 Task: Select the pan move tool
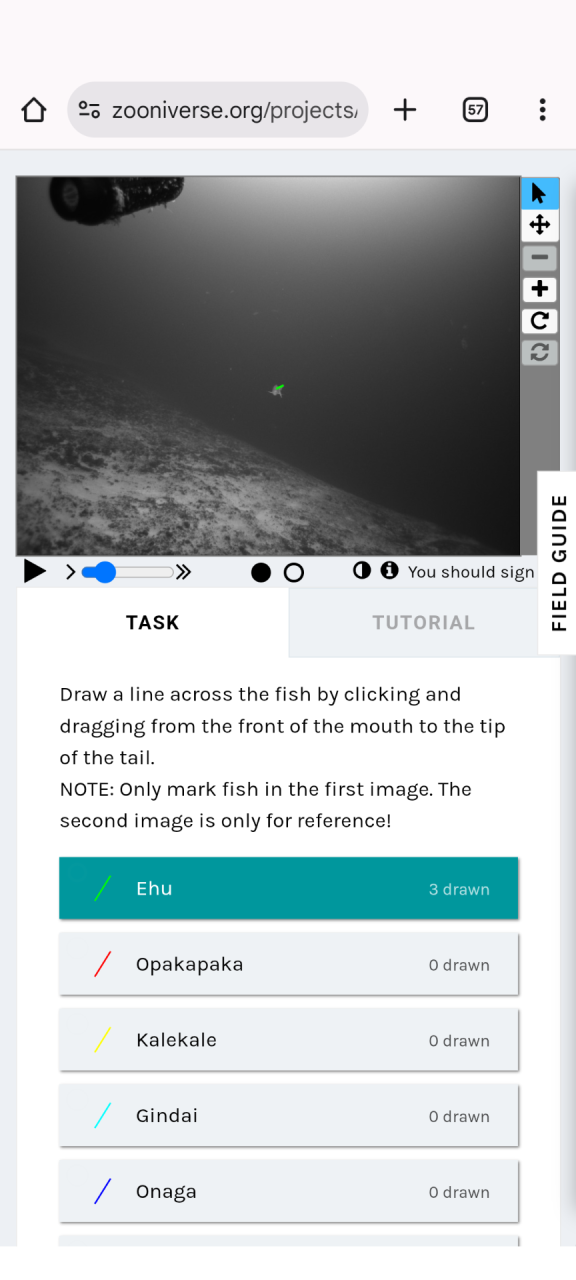click(x=540, y=225)
